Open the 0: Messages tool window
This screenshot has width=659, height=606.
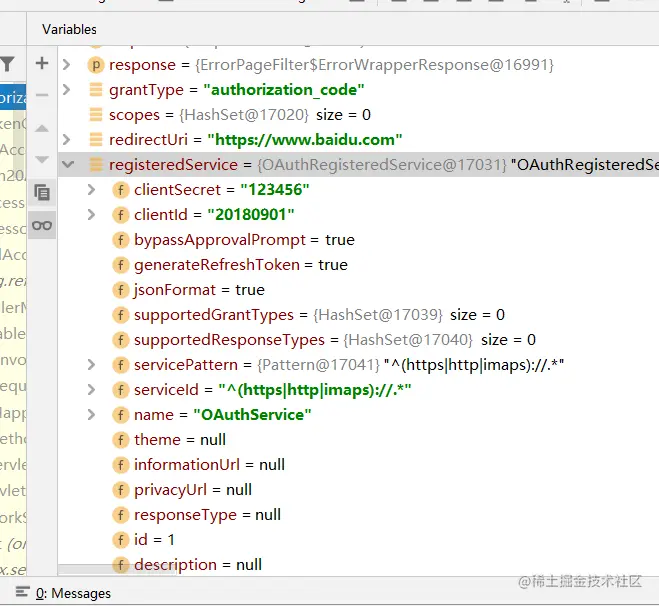coord(73,593)
